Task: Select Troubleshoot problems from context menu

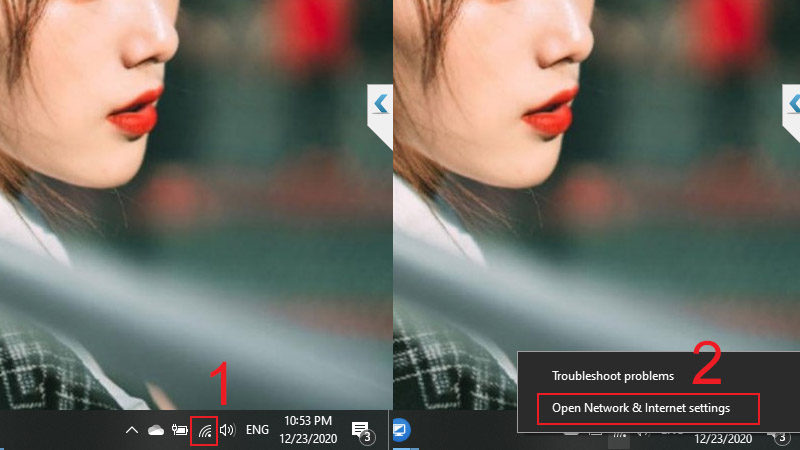Action: click(613, 376)
